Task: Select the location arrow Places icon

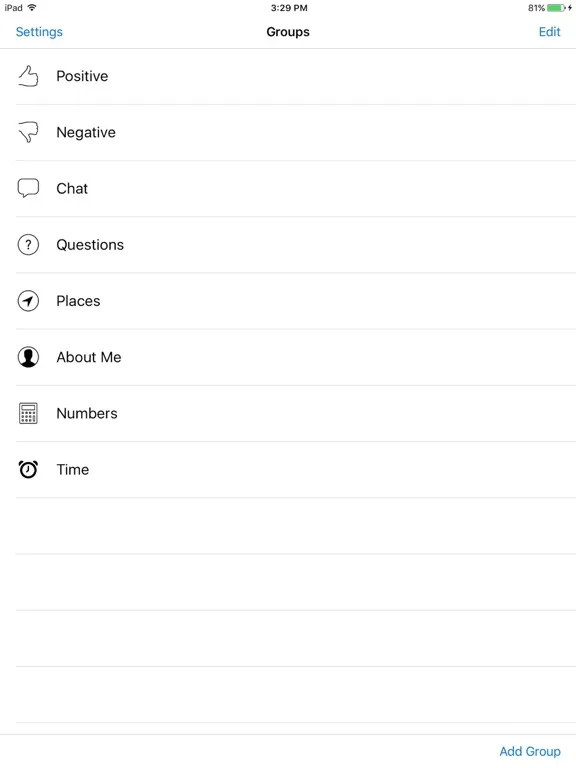Action: click(x=28, y=301)
